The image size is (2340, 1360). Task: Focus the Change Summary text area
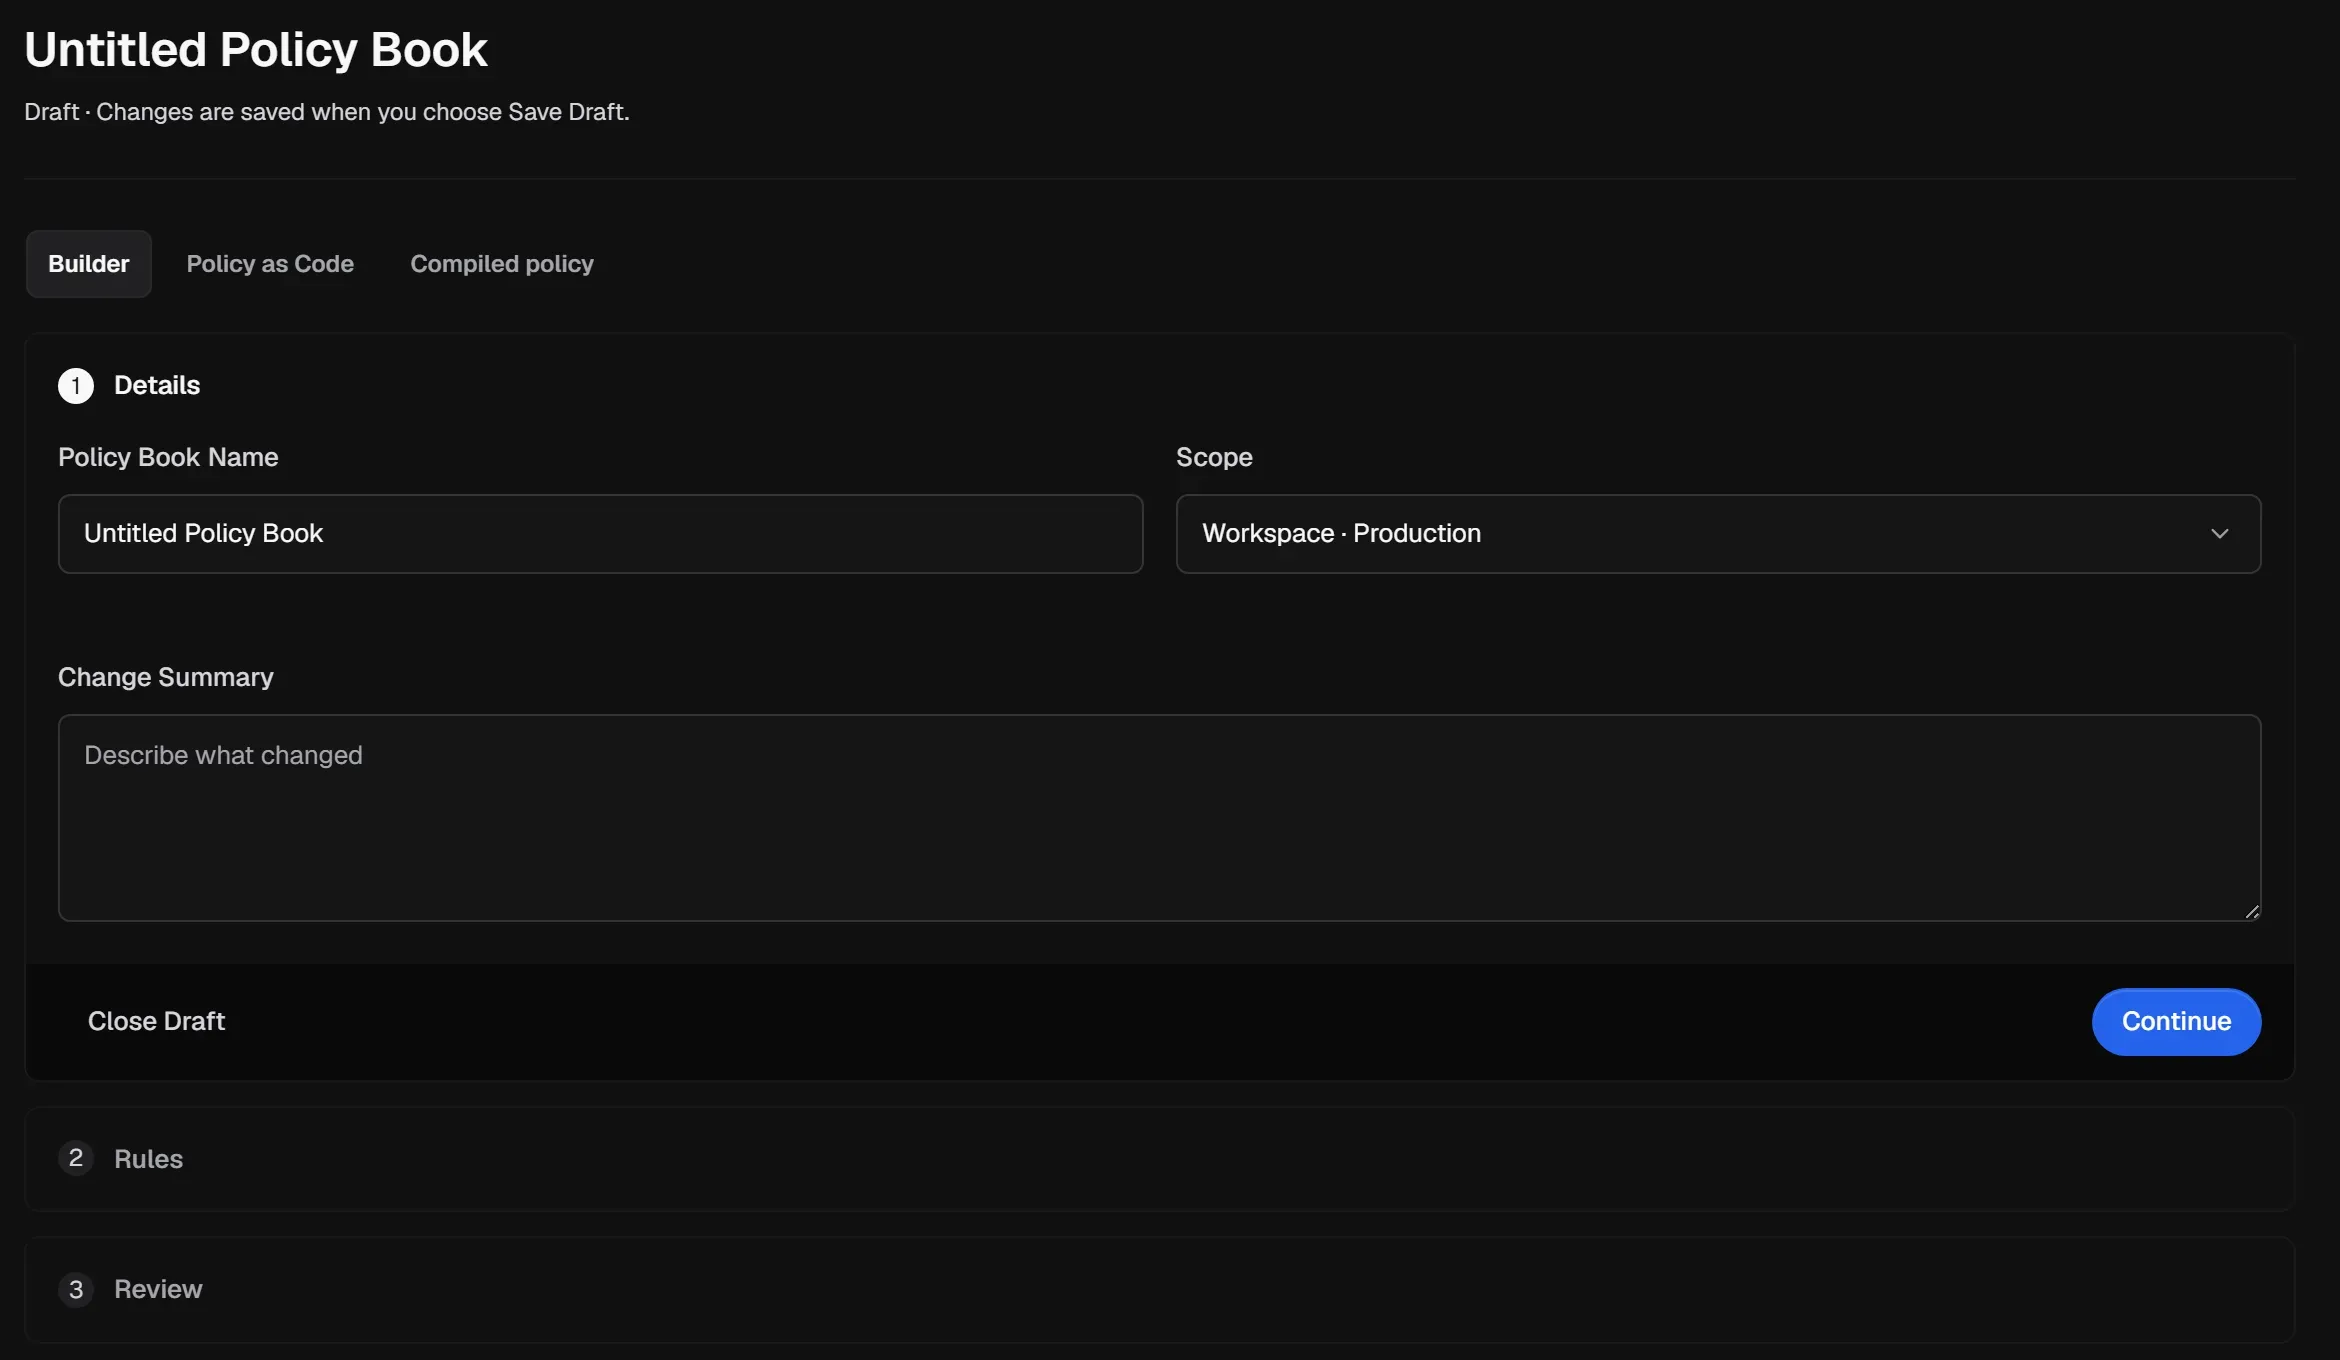click(x=1159, y=818)
